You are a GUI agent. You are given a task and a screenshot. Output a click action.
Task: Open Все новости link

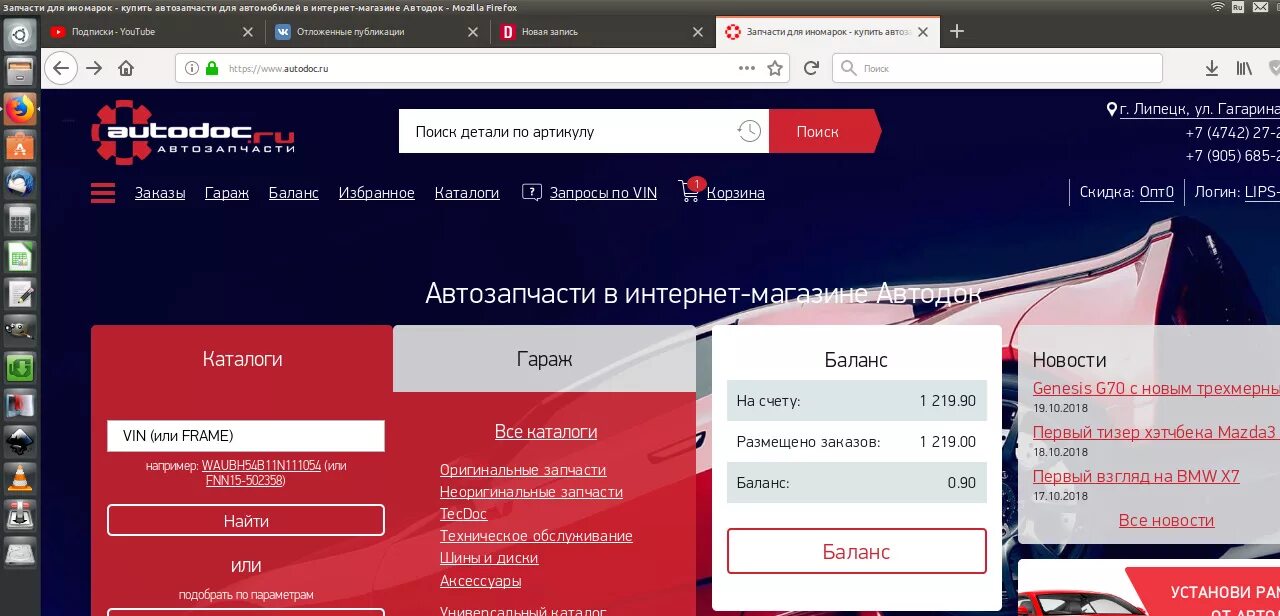pos(1166,520)
